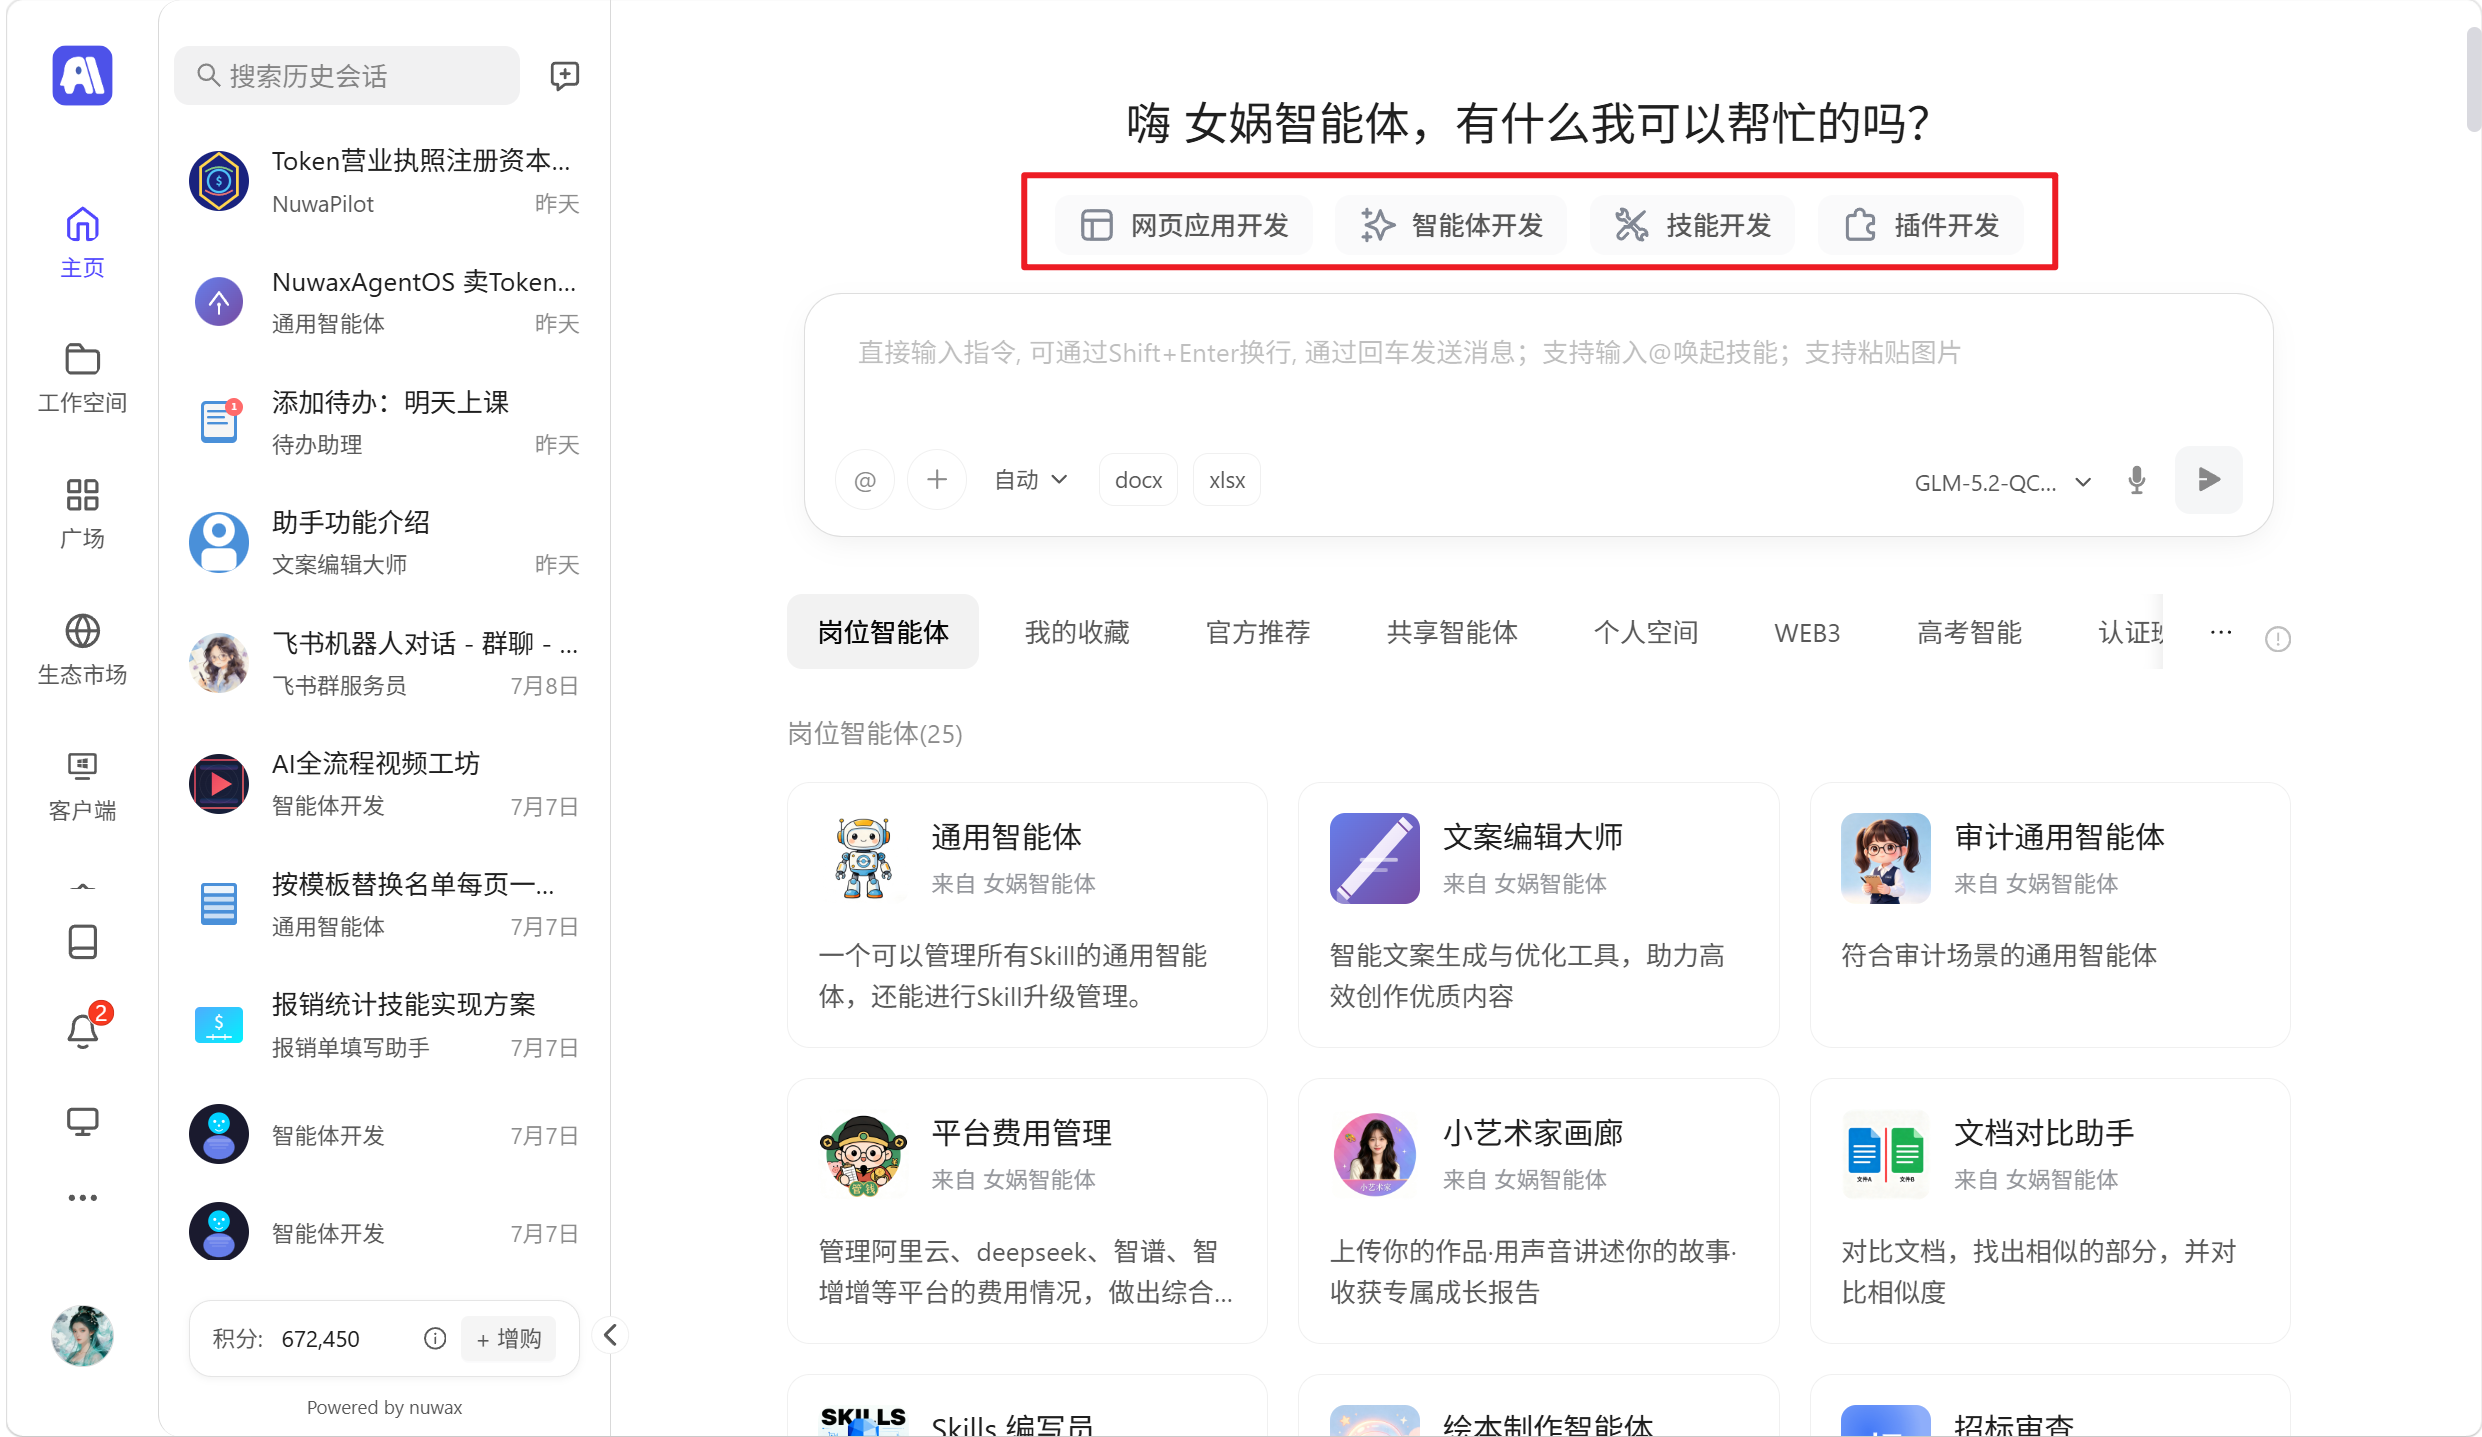This screenshot has width=2482, height=1437.
Task: Switch to the 共享智能体 tab
Action: click(1452, 632)
